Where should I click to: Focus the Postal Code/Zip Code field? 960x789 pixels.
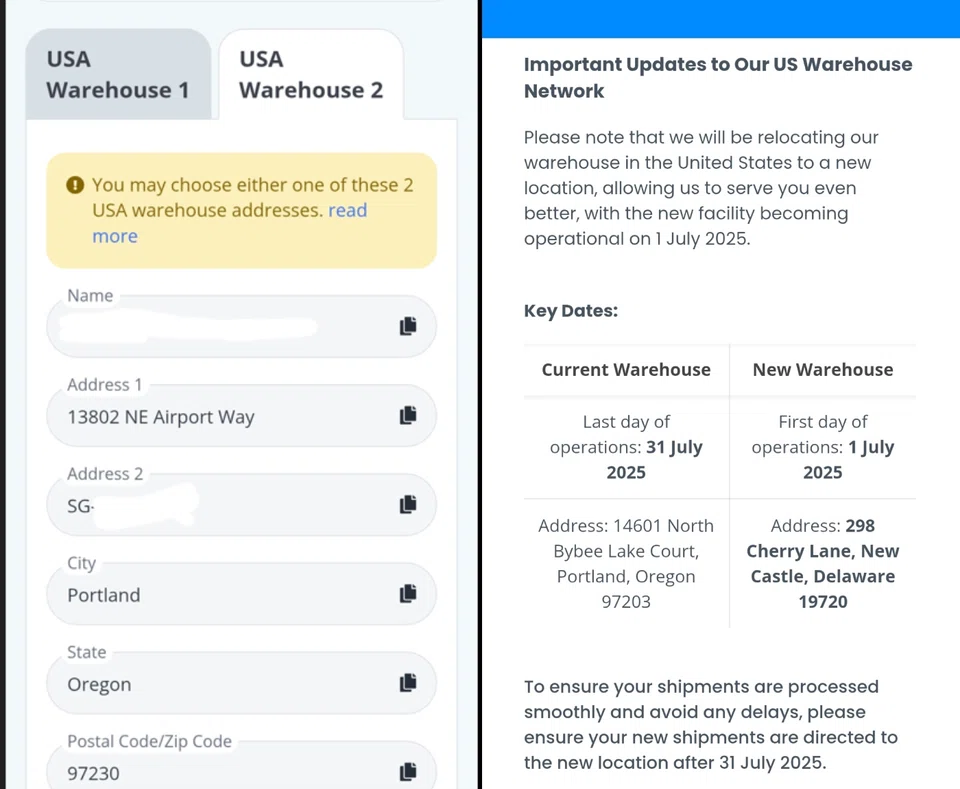click(220, 772)
